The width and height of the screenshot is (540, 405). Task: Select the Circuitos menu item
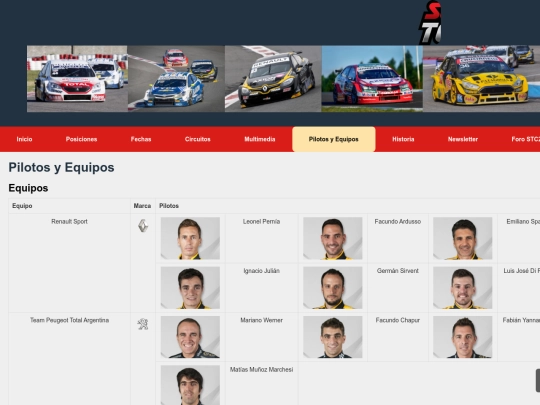pos(197,139)
